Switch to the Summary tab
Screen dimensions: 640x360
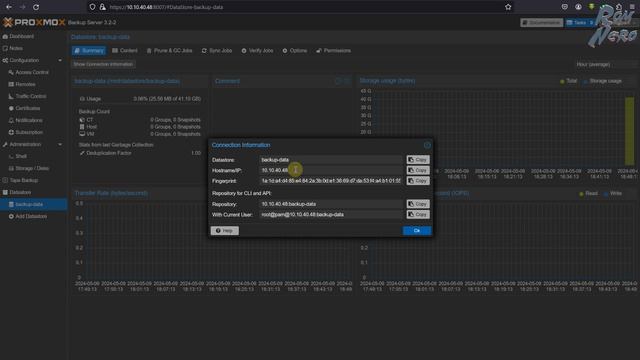[x=89, y=51]
